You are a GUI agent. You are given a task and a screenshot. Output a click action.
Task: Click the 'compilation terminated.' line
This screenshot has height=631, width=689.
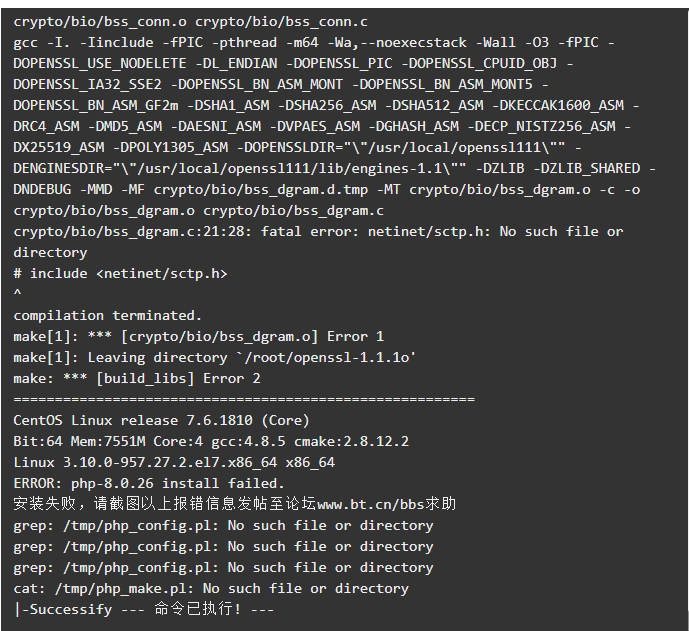click(107, 316)
